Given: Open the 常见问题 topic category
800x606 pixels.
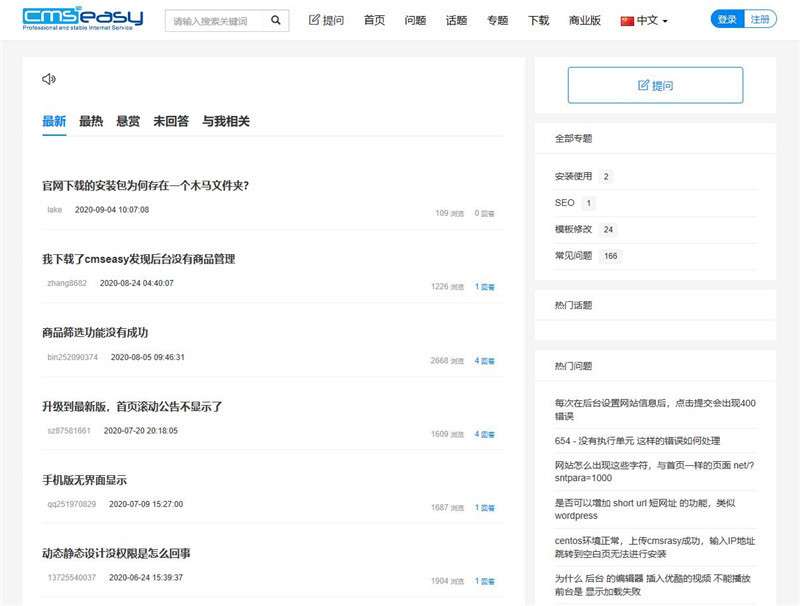Looking at the screenshot, I should coord(573,256).
